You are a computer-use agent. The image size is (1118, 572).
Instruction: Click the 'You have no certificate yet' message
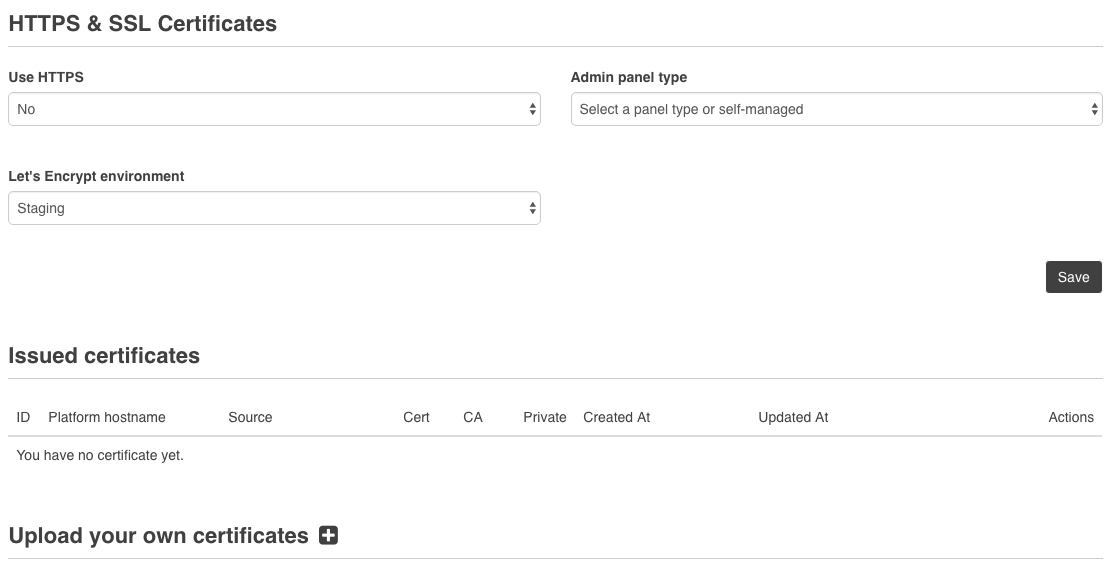100,455
